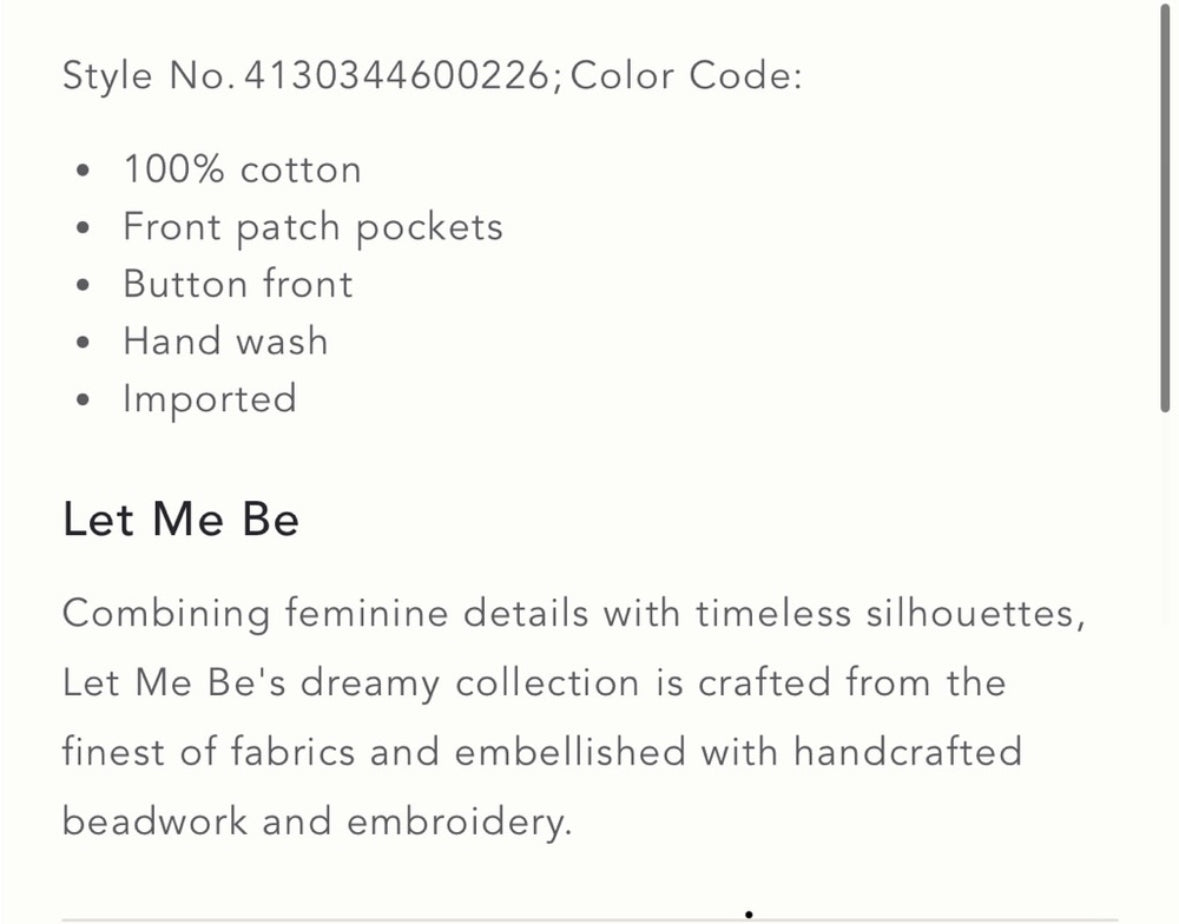
Task: Click the horizontal divider line at bottom
Action: [590, 919]
